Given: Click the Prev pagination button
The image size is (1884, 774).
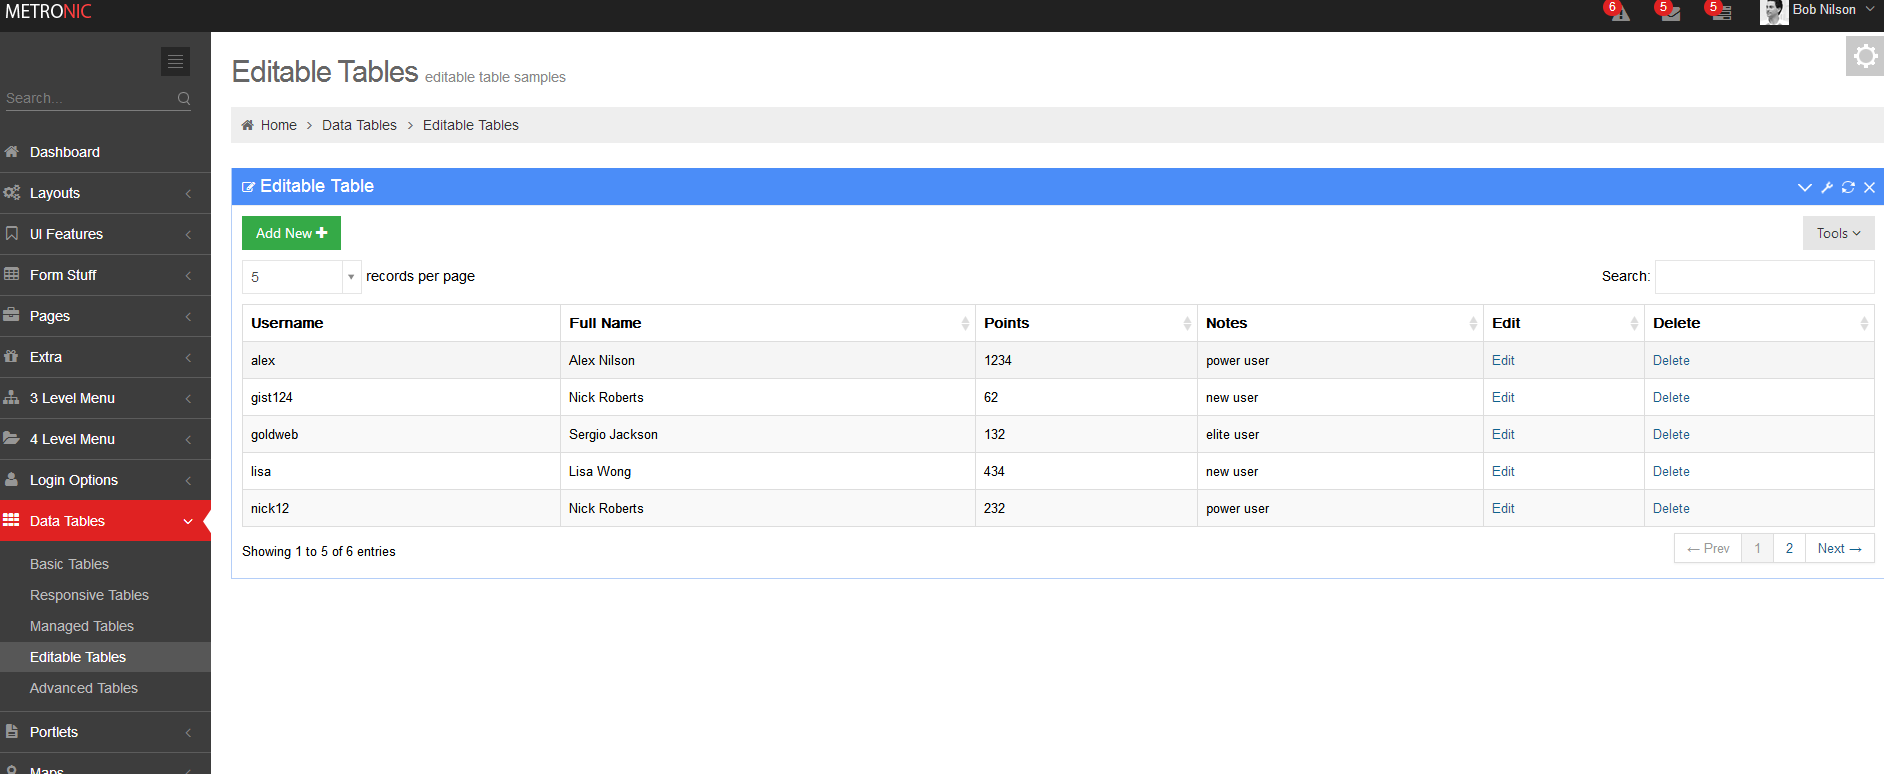Looking at the screenshot, I should click(x=1708, y=548).
